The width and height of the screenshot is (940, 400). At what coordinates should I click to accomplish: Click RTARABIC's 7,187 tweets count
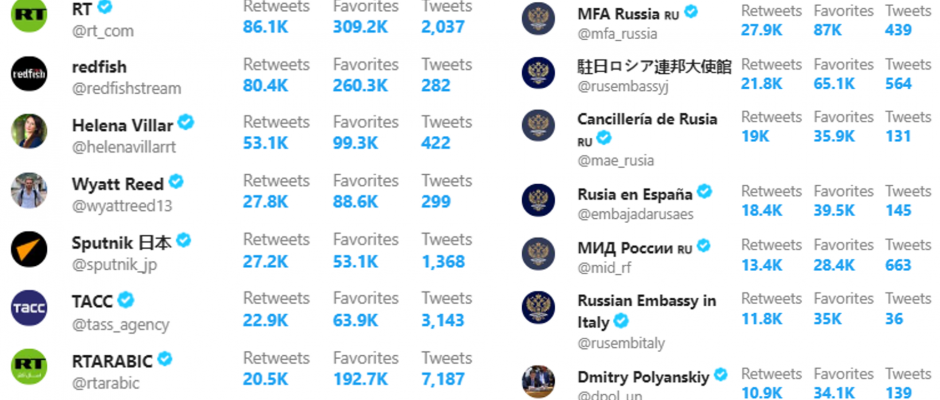click(442, 380)
